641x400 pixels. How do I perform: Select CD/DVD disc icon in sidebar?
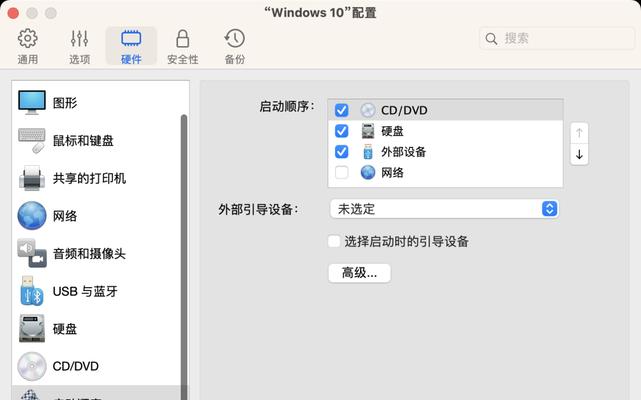coord(32,366)
